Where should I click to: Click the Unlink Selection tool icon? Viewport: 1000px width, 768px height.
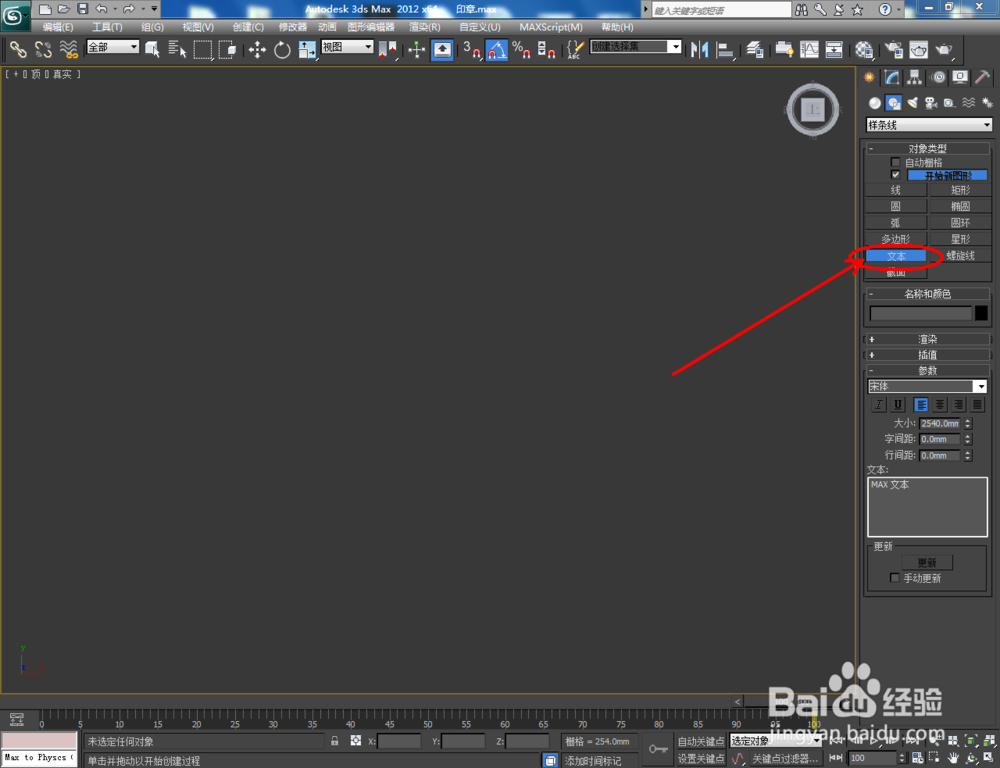(43, 49)
